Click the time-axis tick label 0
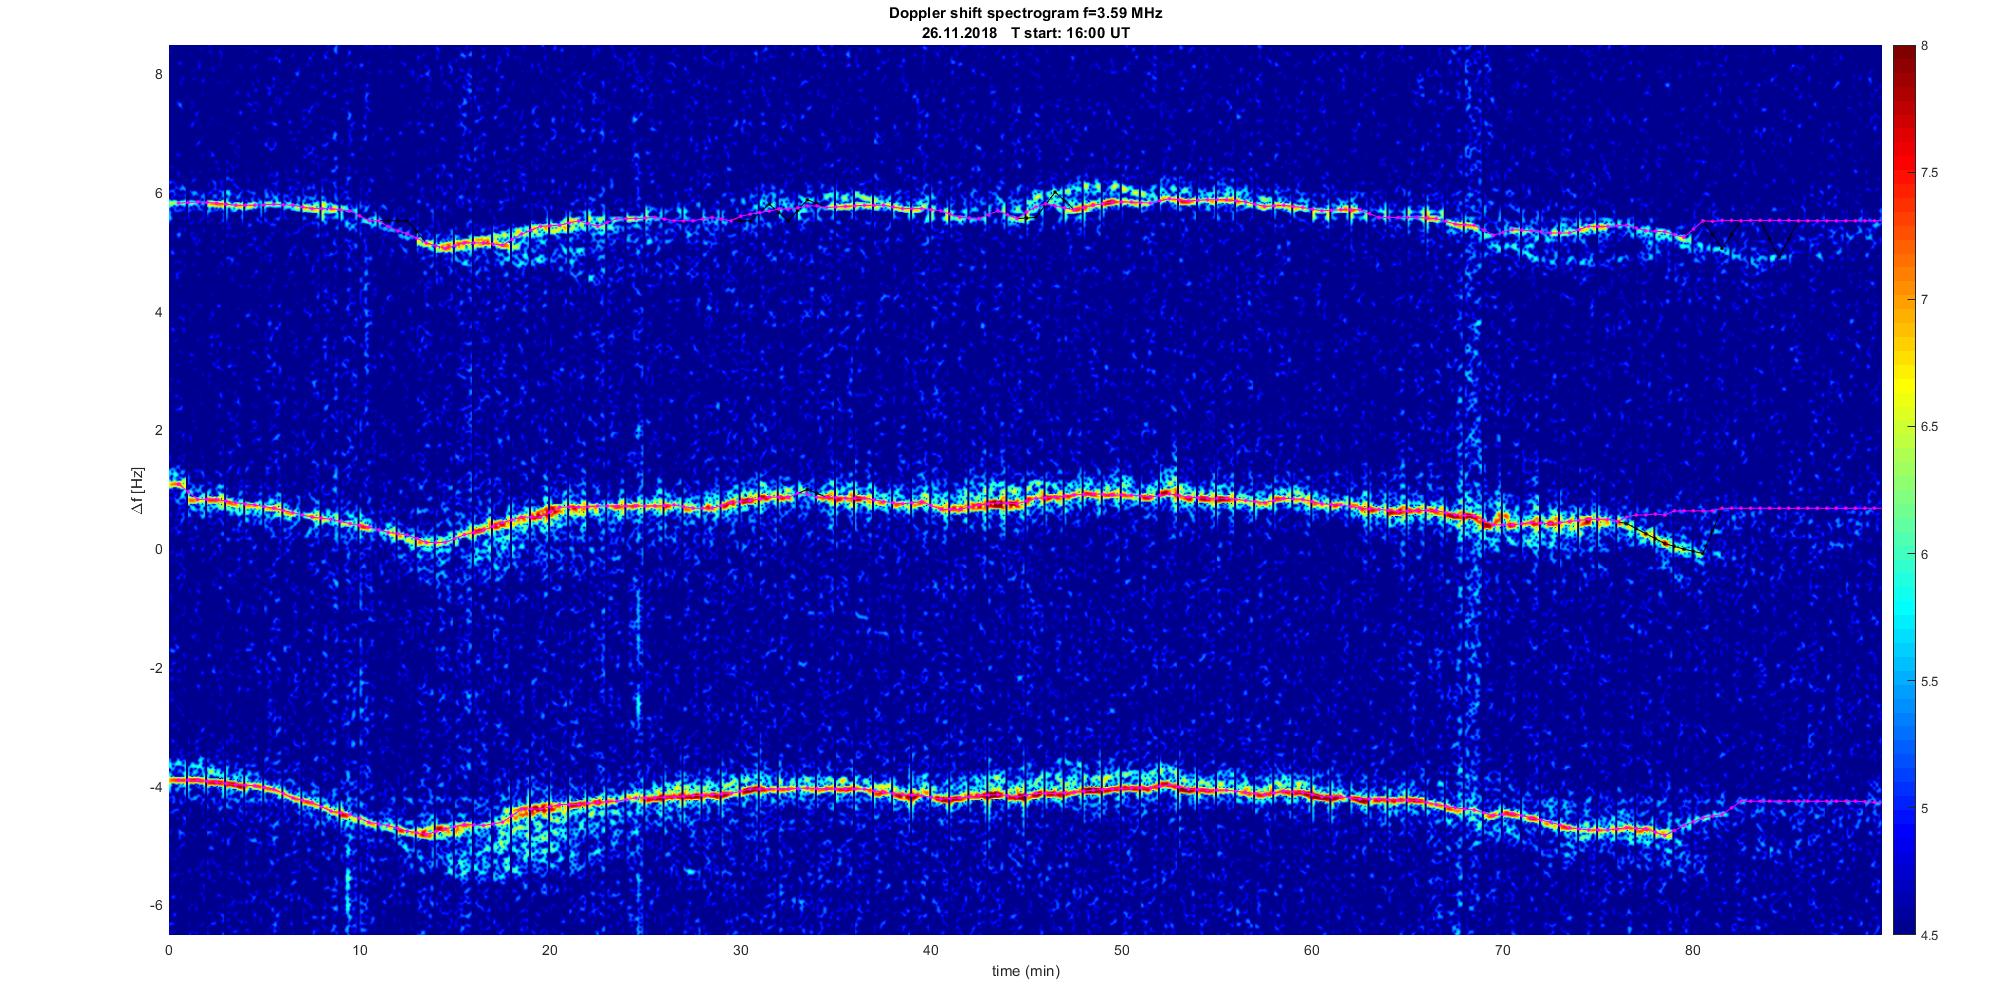Screen dimensions: 2000x1003 coord(169,950)
